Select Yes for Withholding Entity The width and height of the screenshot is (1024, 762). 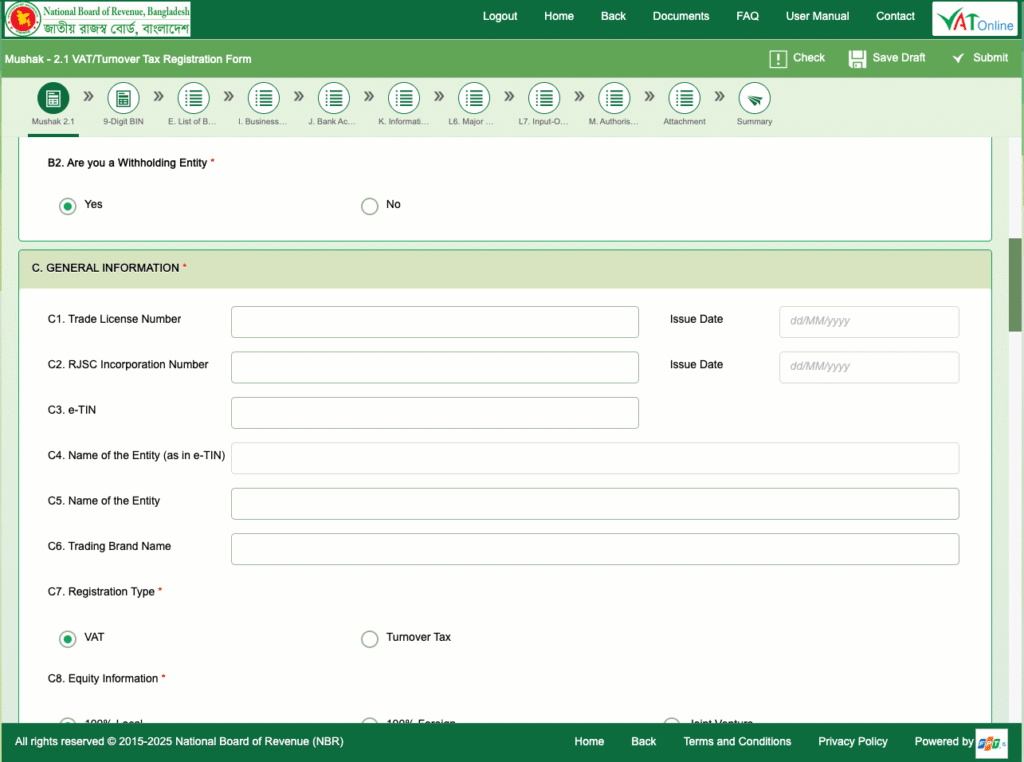(x=67, y=206)
